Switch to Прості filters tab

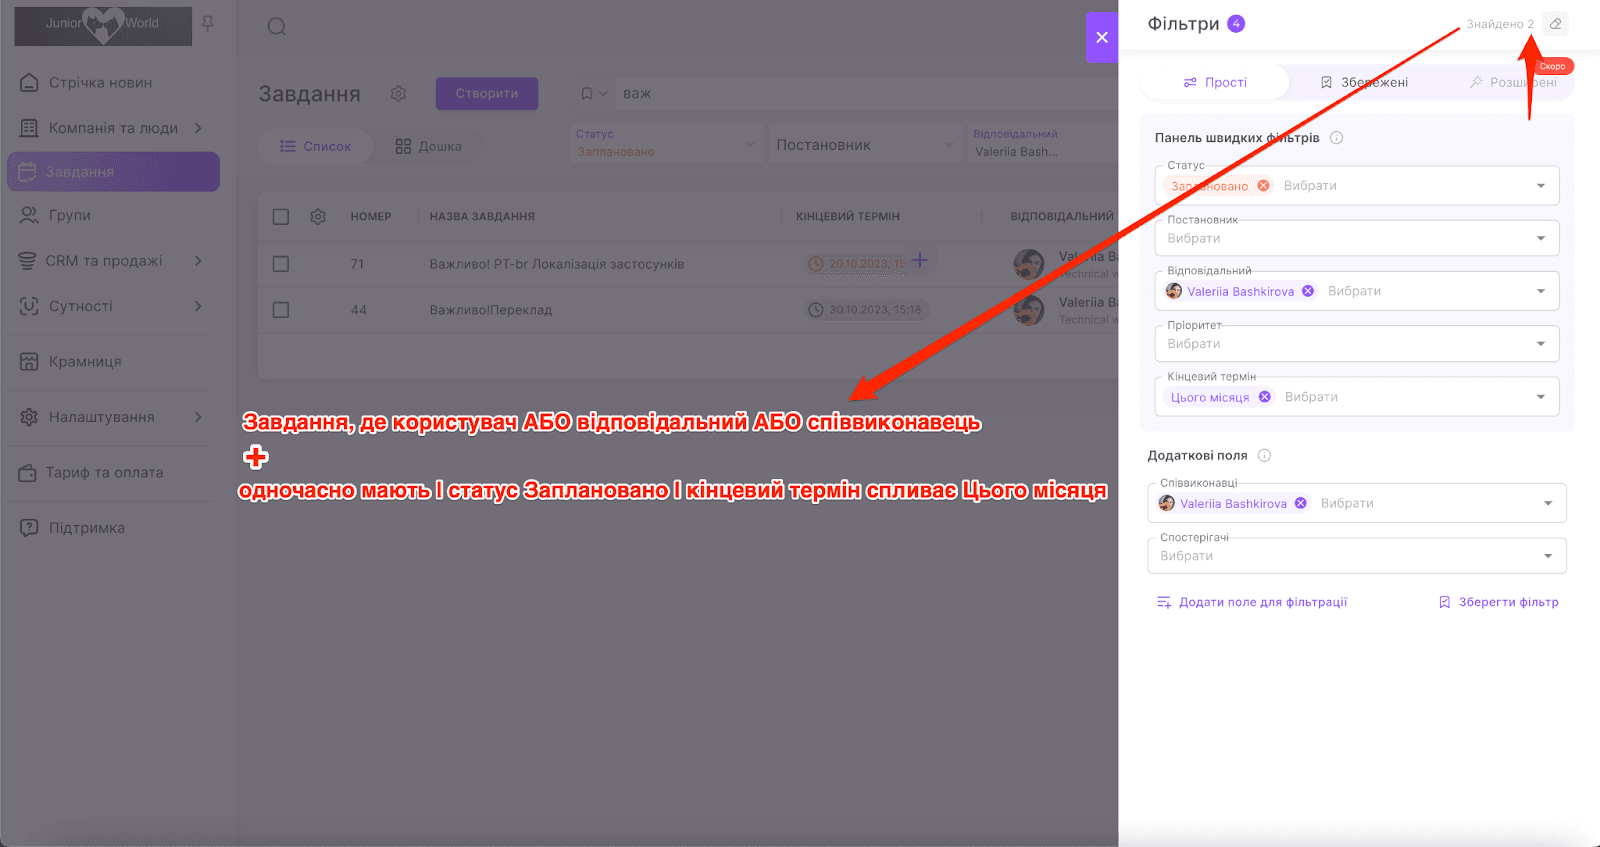[1215, 82]
